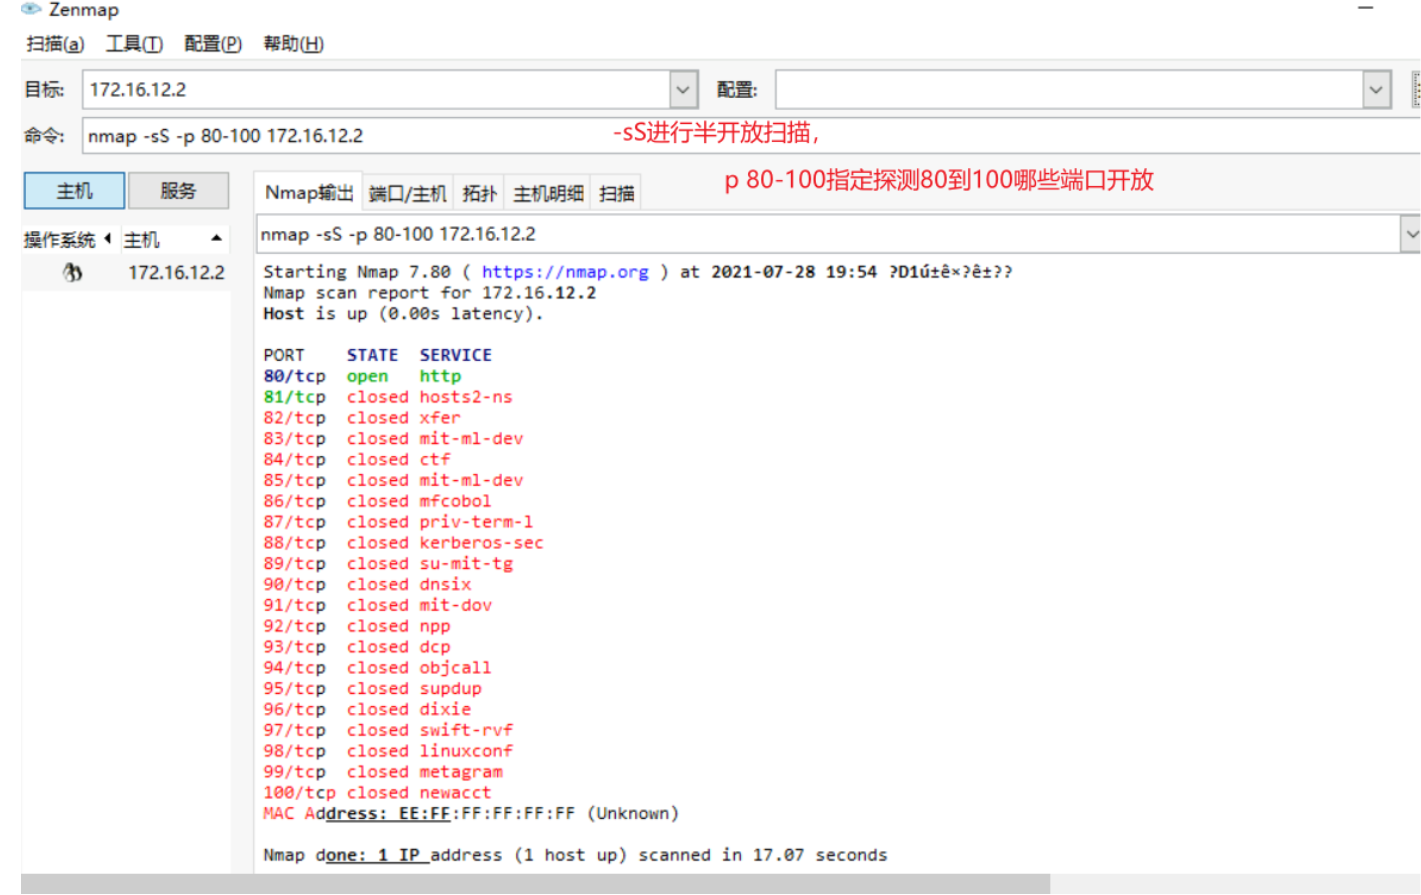
Task: Switch to the 拓扑 topology tab
Action: pyautogui.click(x=479, y=194)
